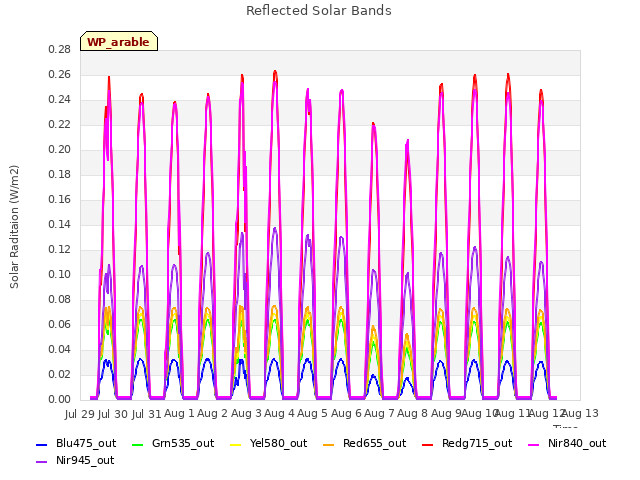
Task: Click the Aug 2 x-axis date label
Action: pos(212,413)
